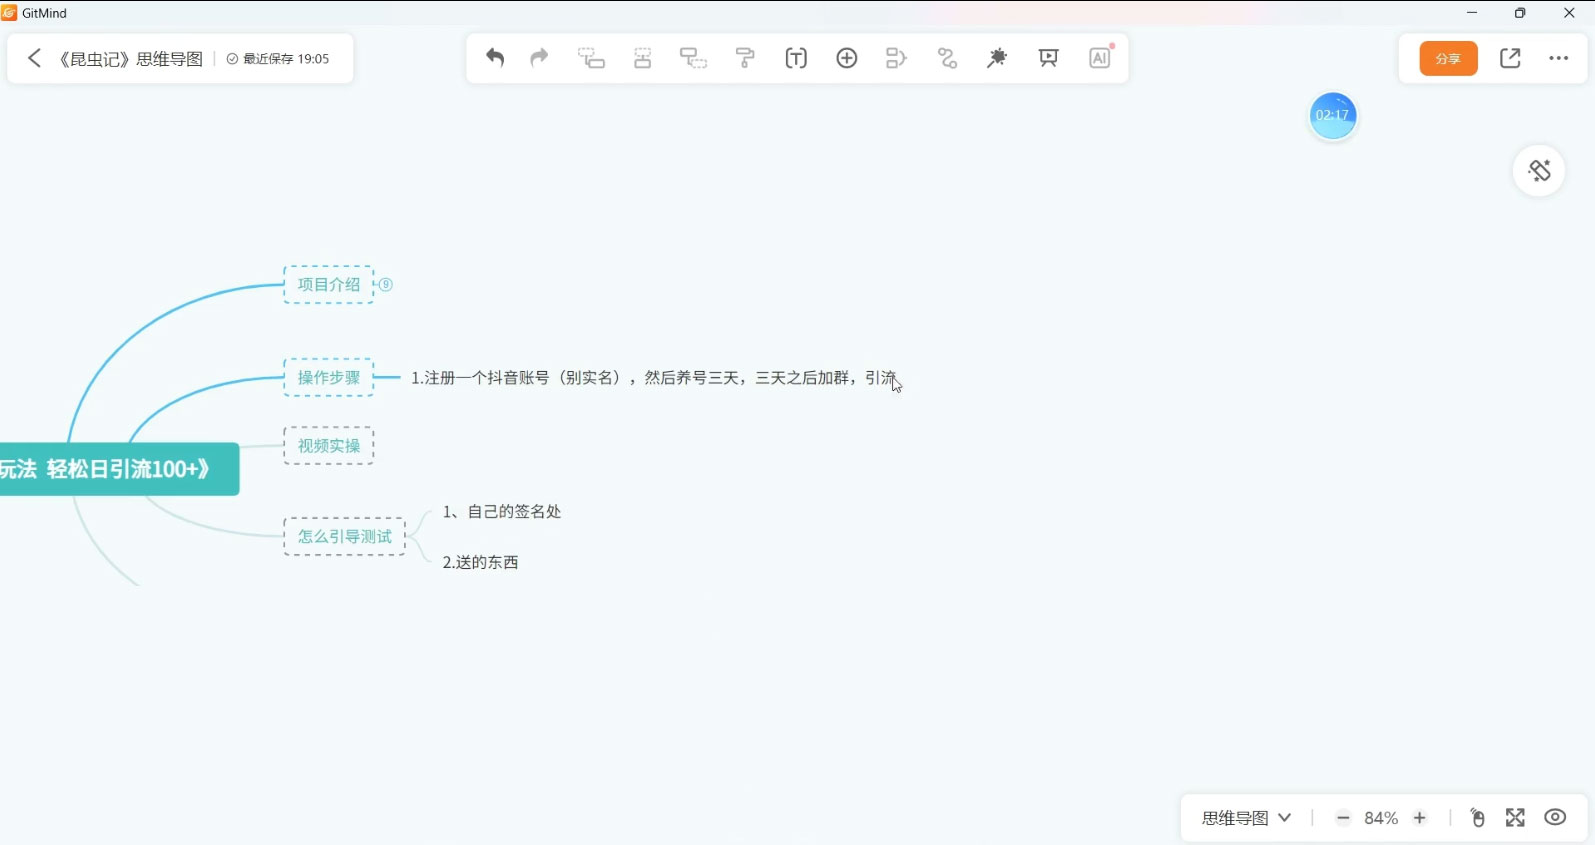Add a summary bracket to nodes
The image size is (1595, 845).
pyautogui.click(x=897, y=58)
